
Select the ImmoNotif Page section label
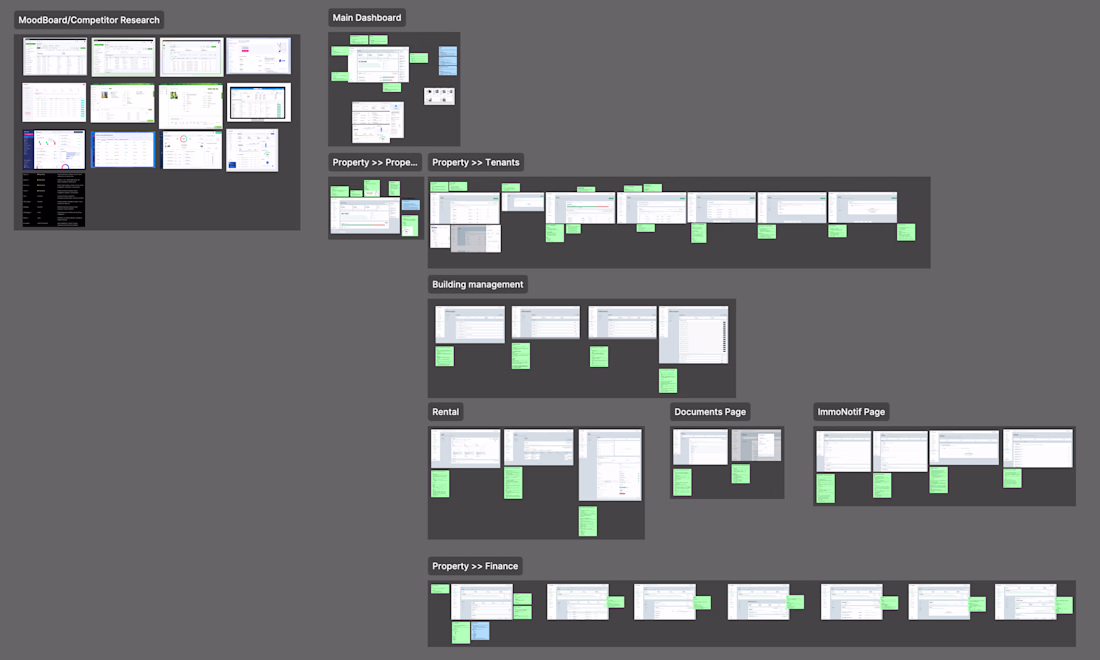click(851, 412)
